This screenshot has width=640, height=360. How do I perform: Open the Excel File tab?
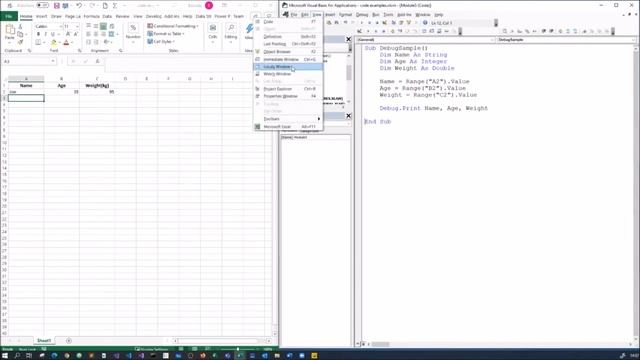(9, 16)
